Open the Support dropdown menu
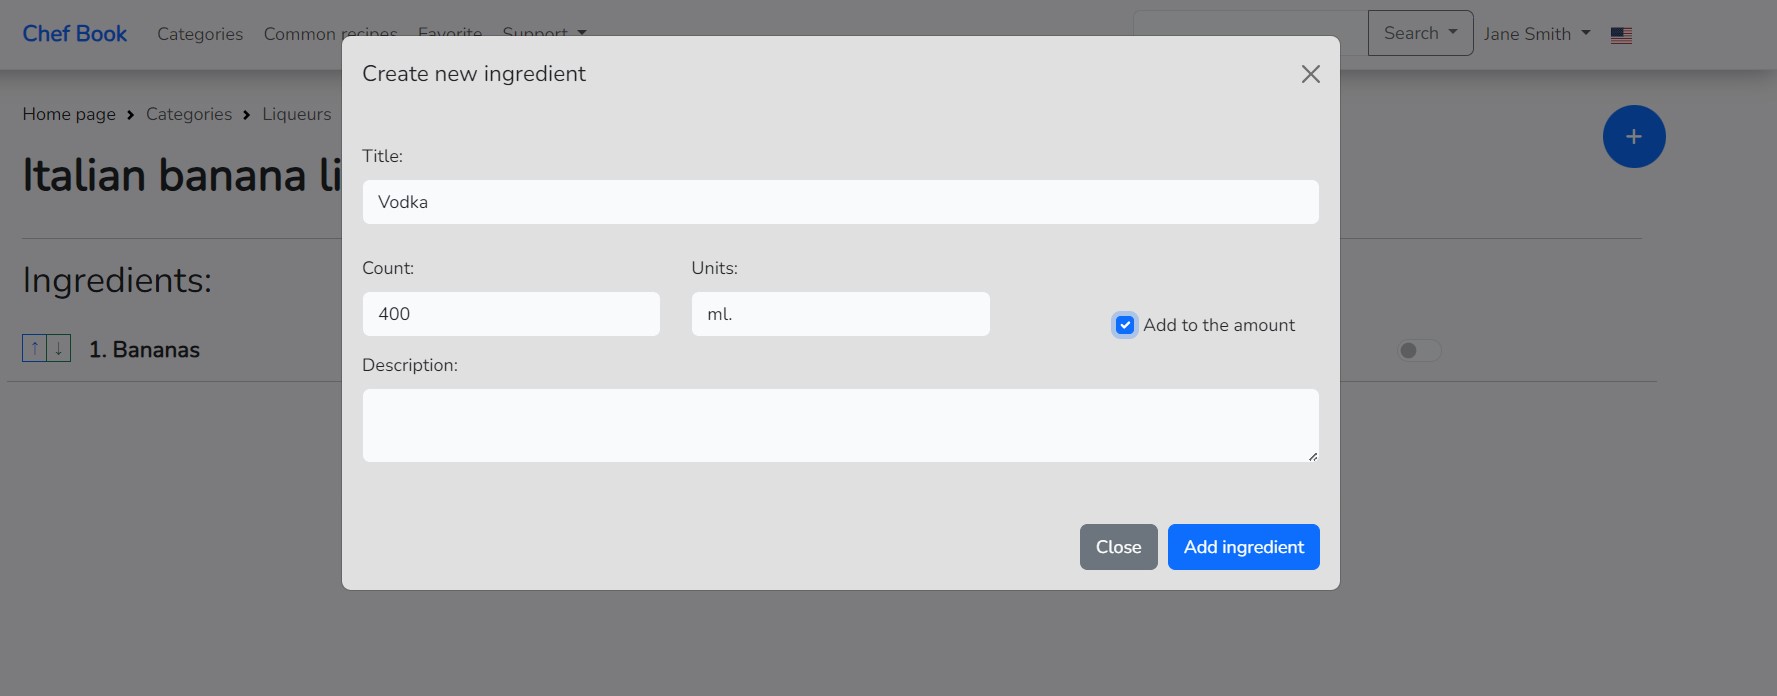Viewport: 1777px width, 696px height. [x=543, y=32]
